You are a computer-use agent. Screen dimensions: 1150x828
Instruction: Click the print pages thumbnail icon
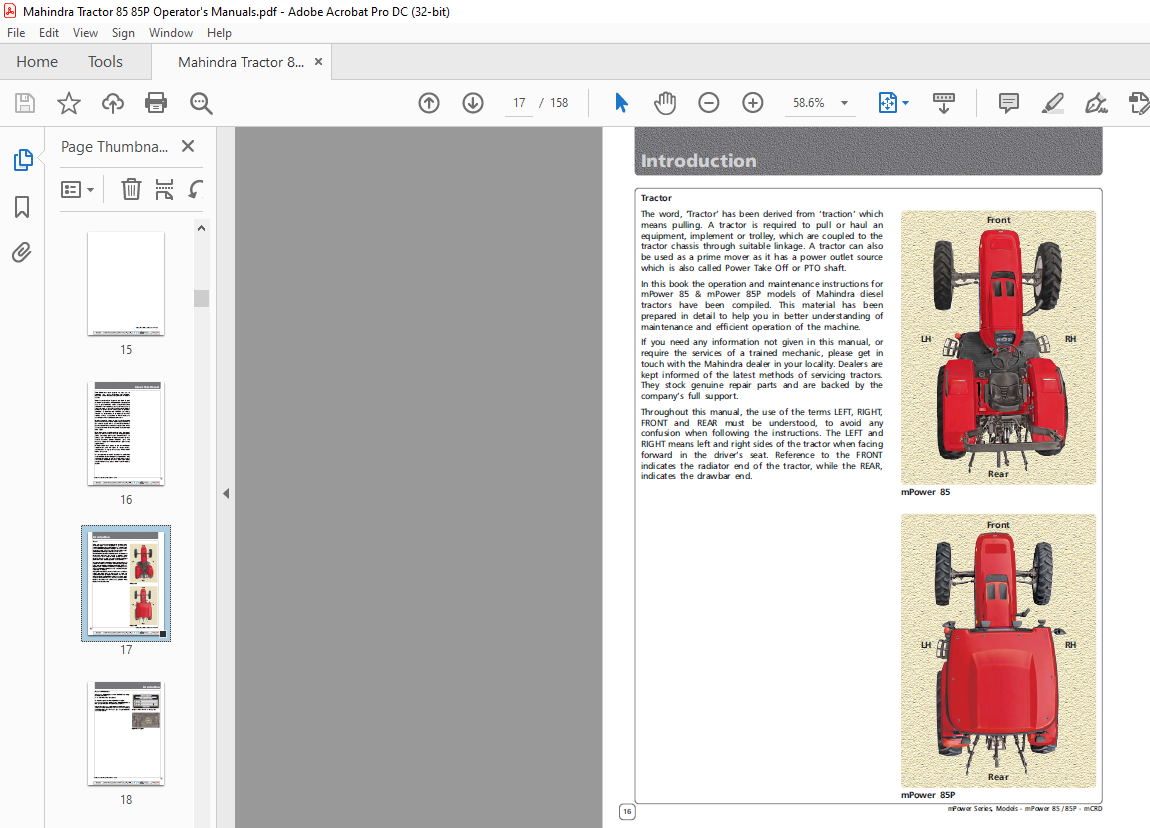(x=164, y=189)
